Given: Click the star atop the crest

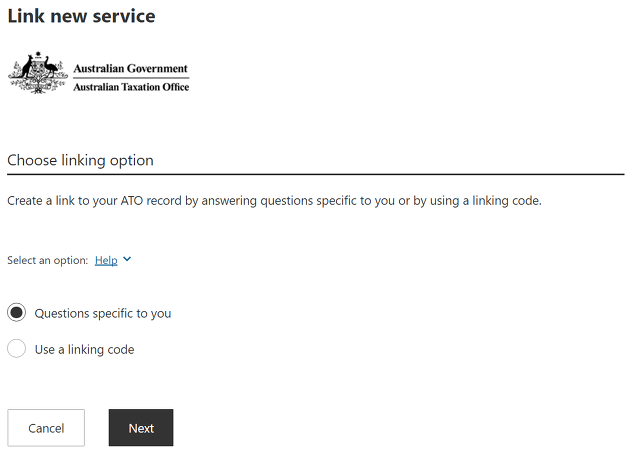Looking at the screenshot, I should (38, 54).
